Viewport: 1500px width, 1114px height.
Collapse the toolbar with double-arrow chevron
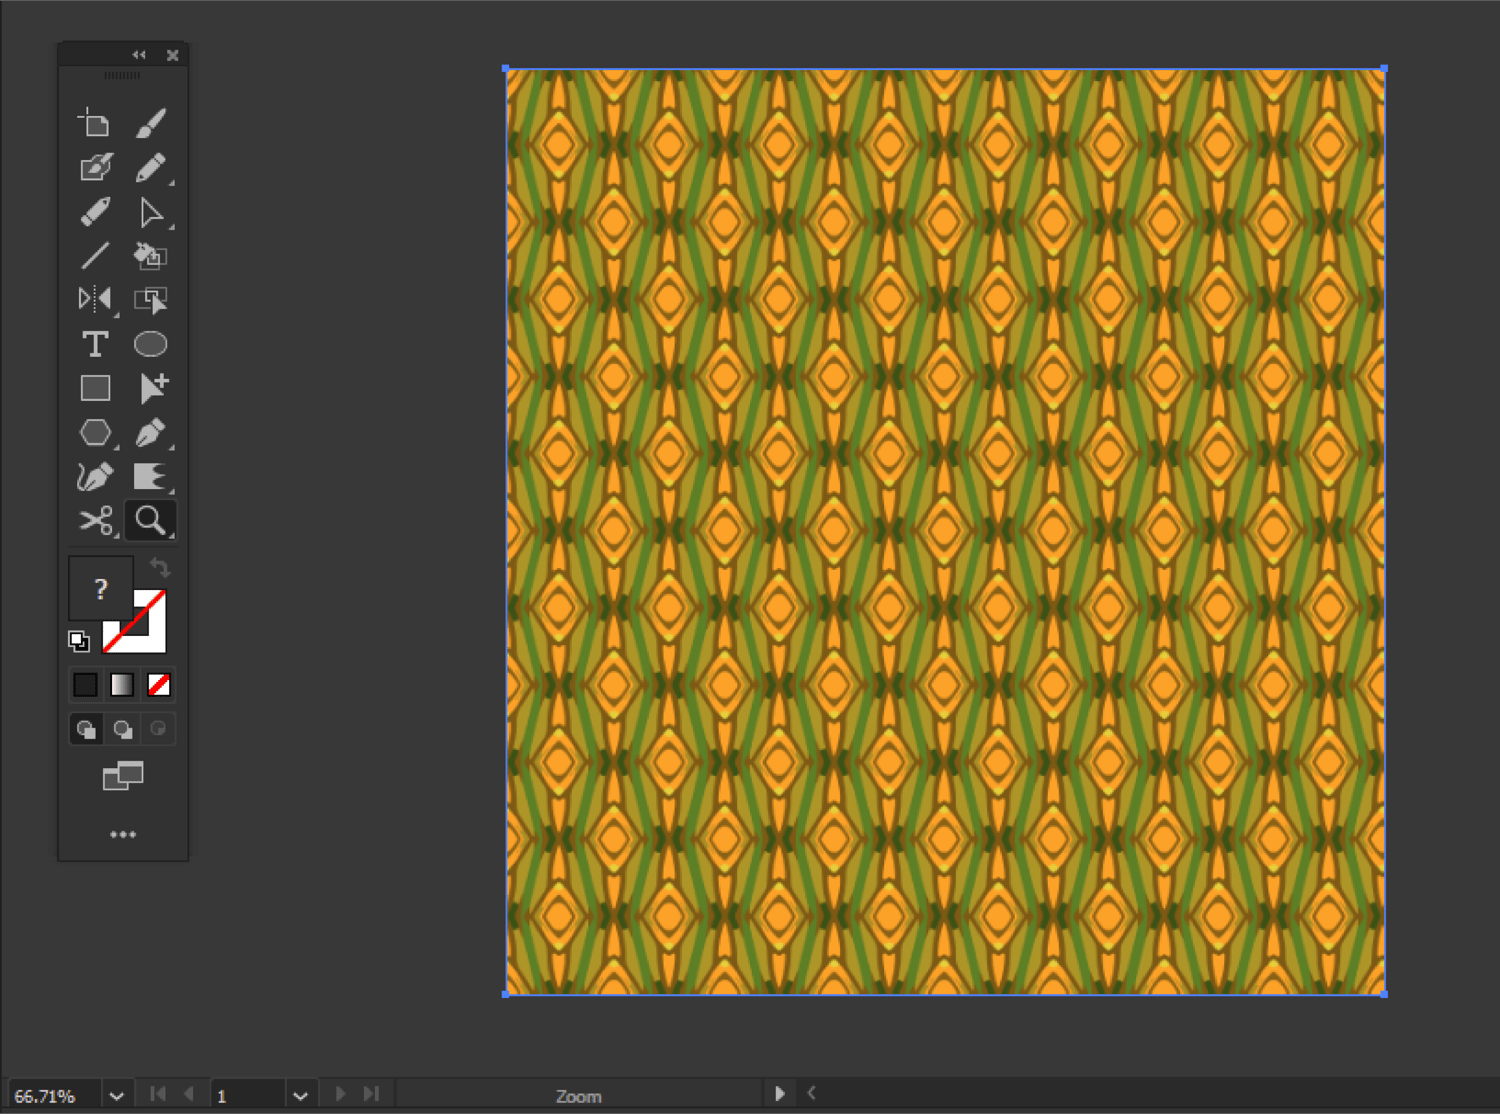click(x=139, y=55)
